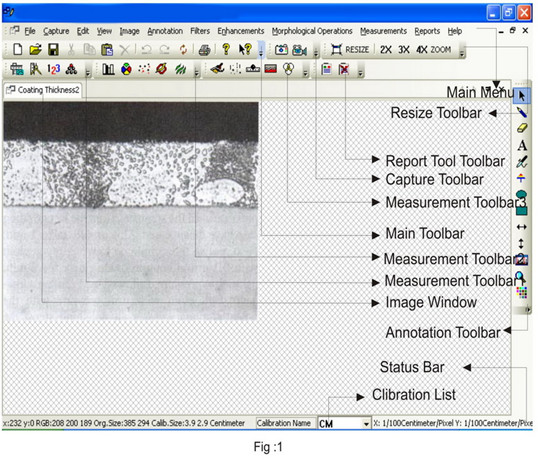Image resolution: width=538 pixels, height=460 pixels.
Task: Activate the pointer-with-question-mark help tool
Action: (x=245, y=50)
